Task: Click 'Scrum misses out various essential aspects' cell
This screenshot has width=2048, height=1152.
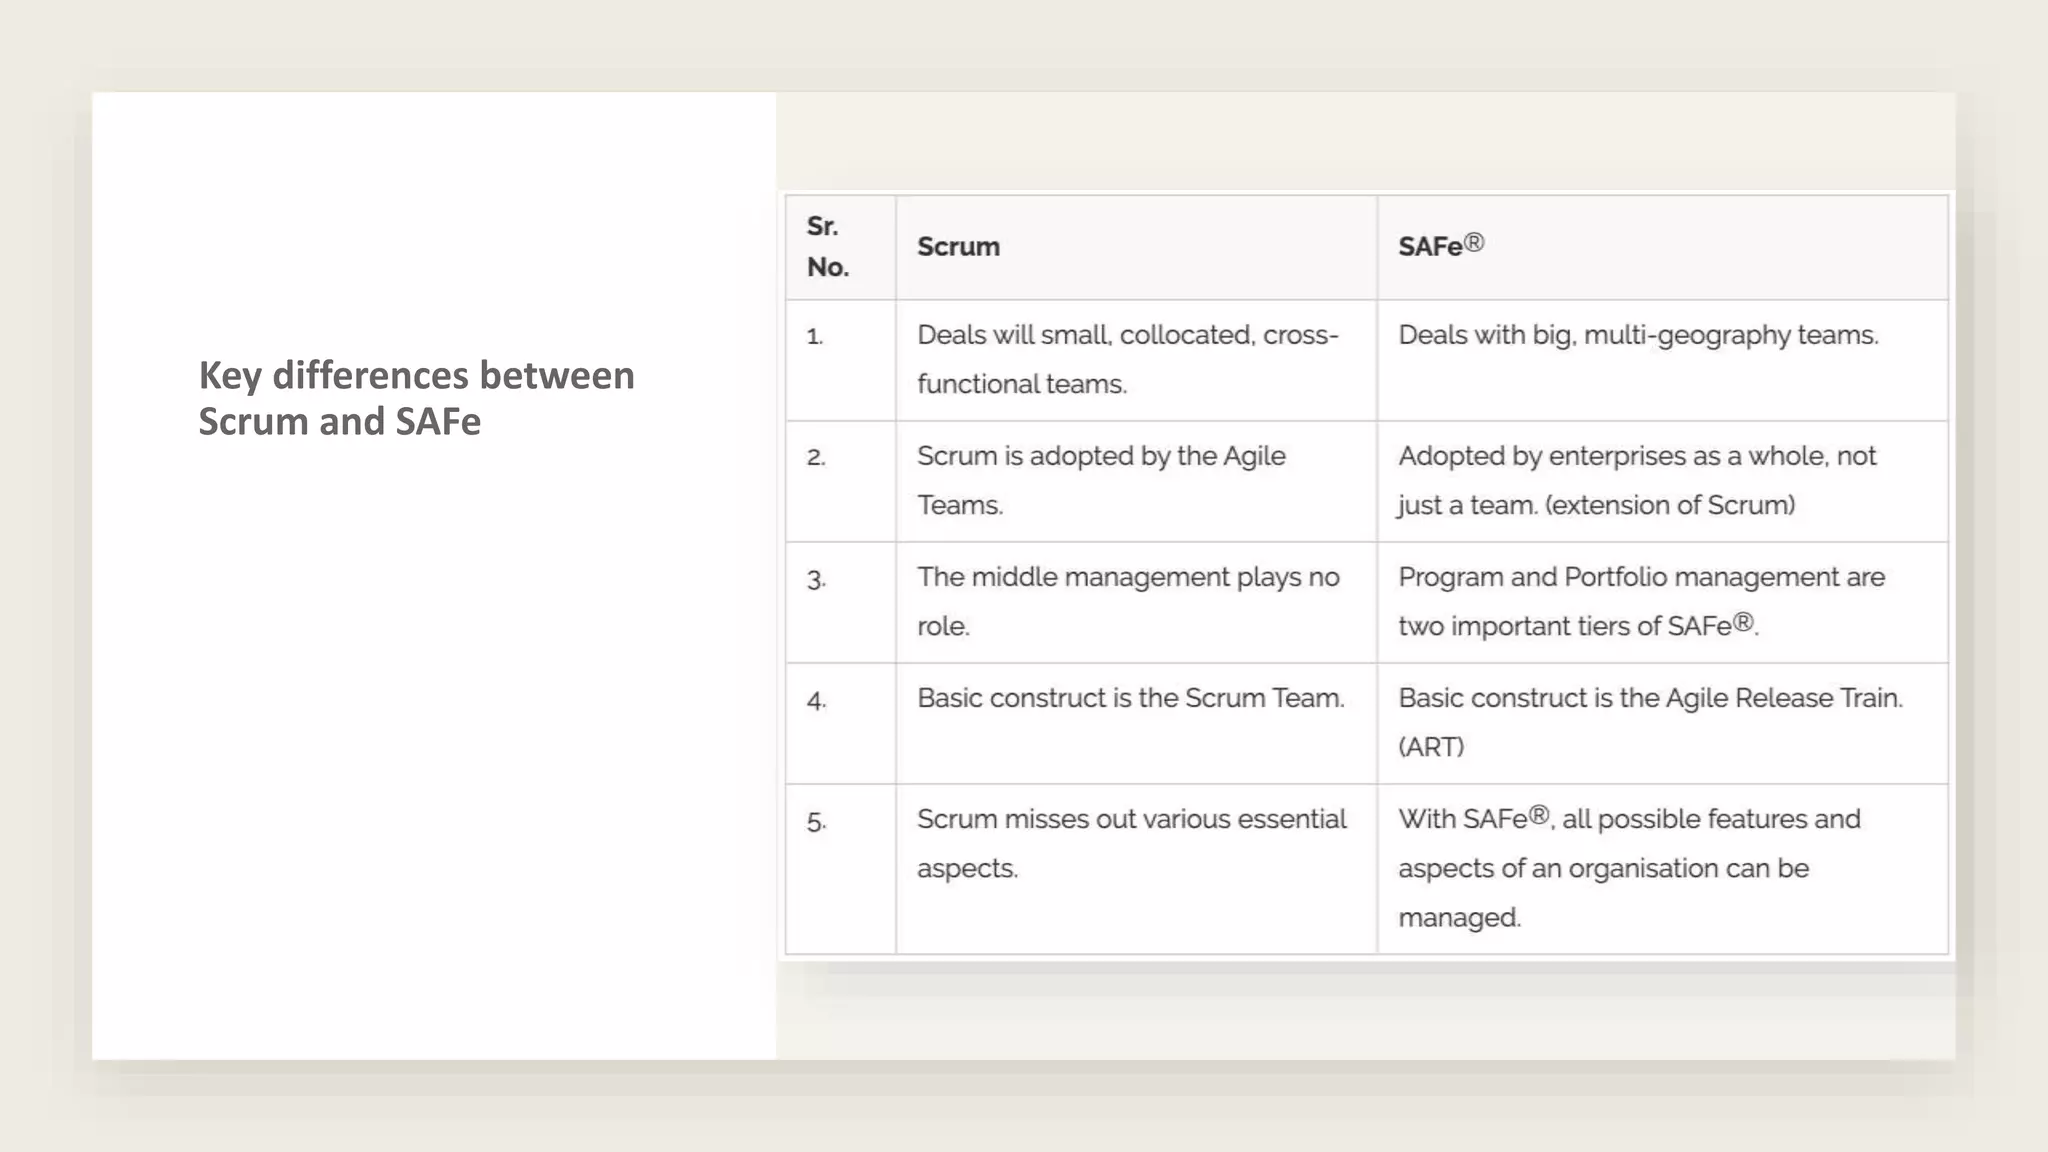Action: pos(1131,843)
